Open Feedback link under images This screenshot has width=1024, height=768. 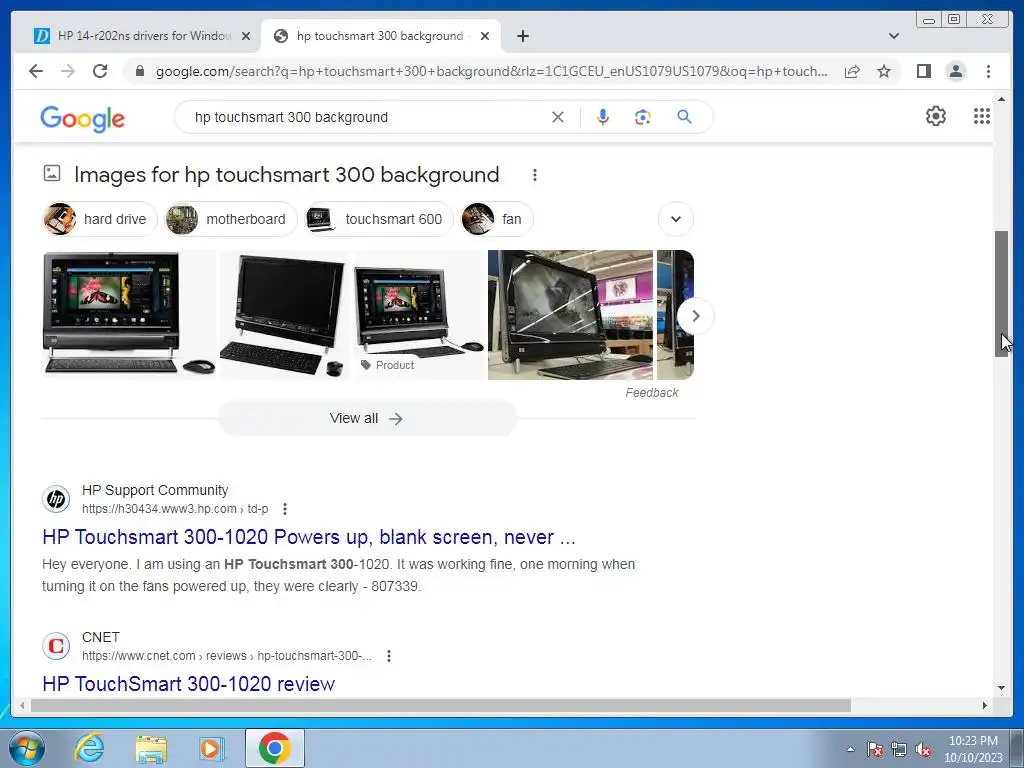(x=651, y=392)
